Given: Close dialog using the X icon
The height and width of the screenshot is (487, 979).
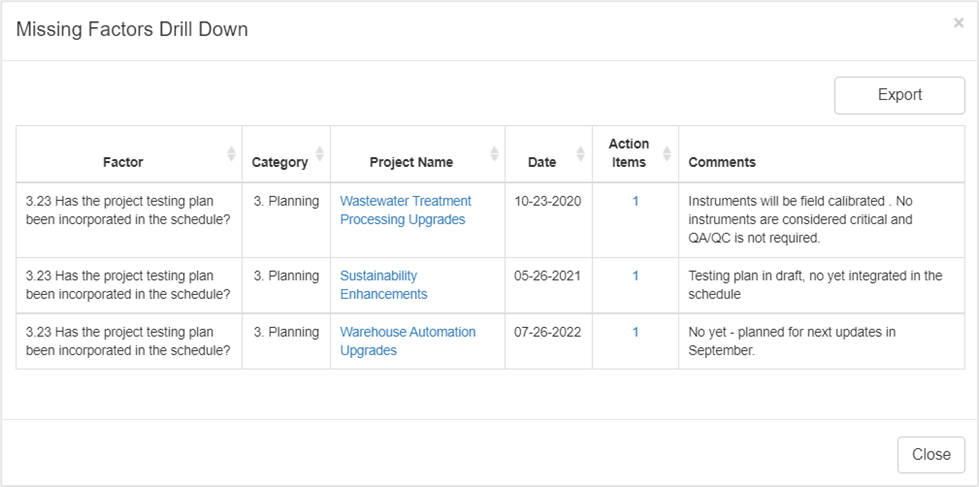Looking at the screenshot, I should click(958, 23).
